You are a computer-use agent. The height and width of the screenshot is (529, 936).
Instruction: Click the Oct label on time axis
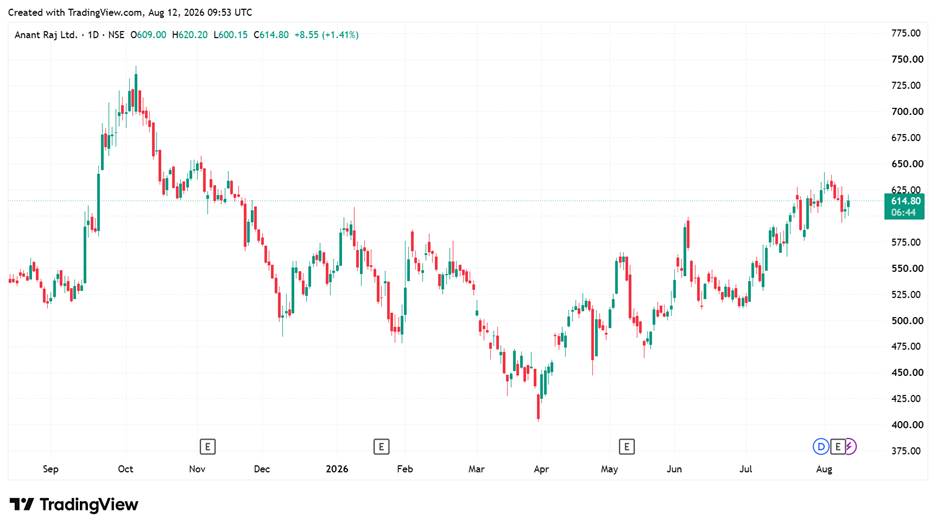click(x=125, y=469)
